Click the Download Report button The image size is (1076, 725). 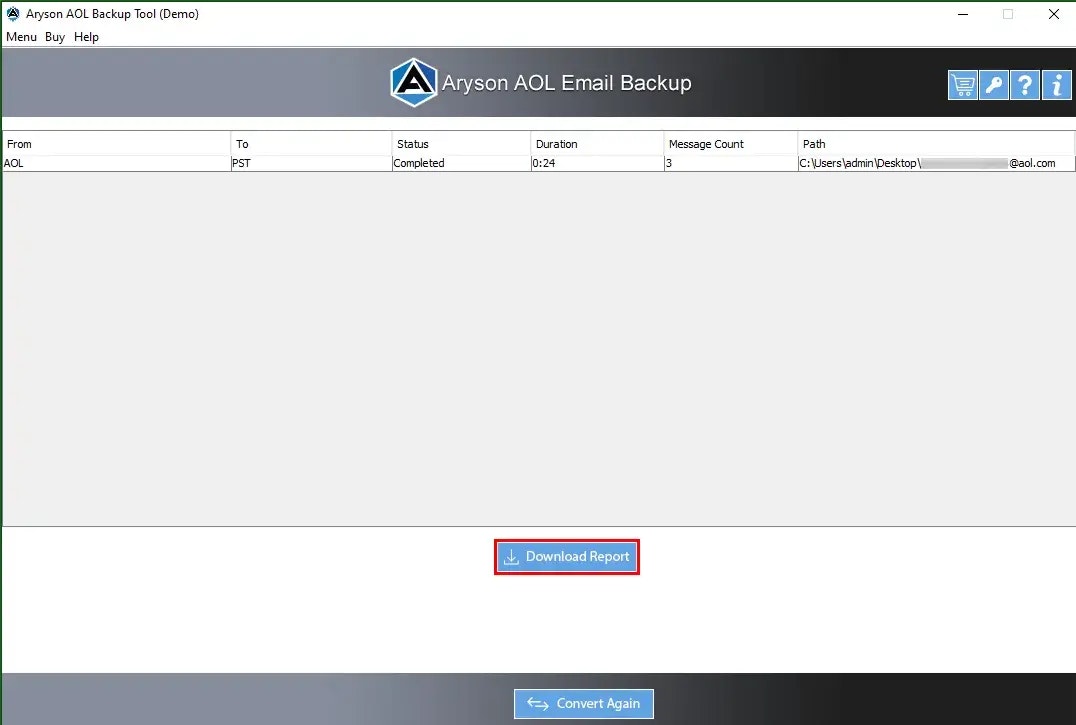pyautogui.click(x=567, y=557)
